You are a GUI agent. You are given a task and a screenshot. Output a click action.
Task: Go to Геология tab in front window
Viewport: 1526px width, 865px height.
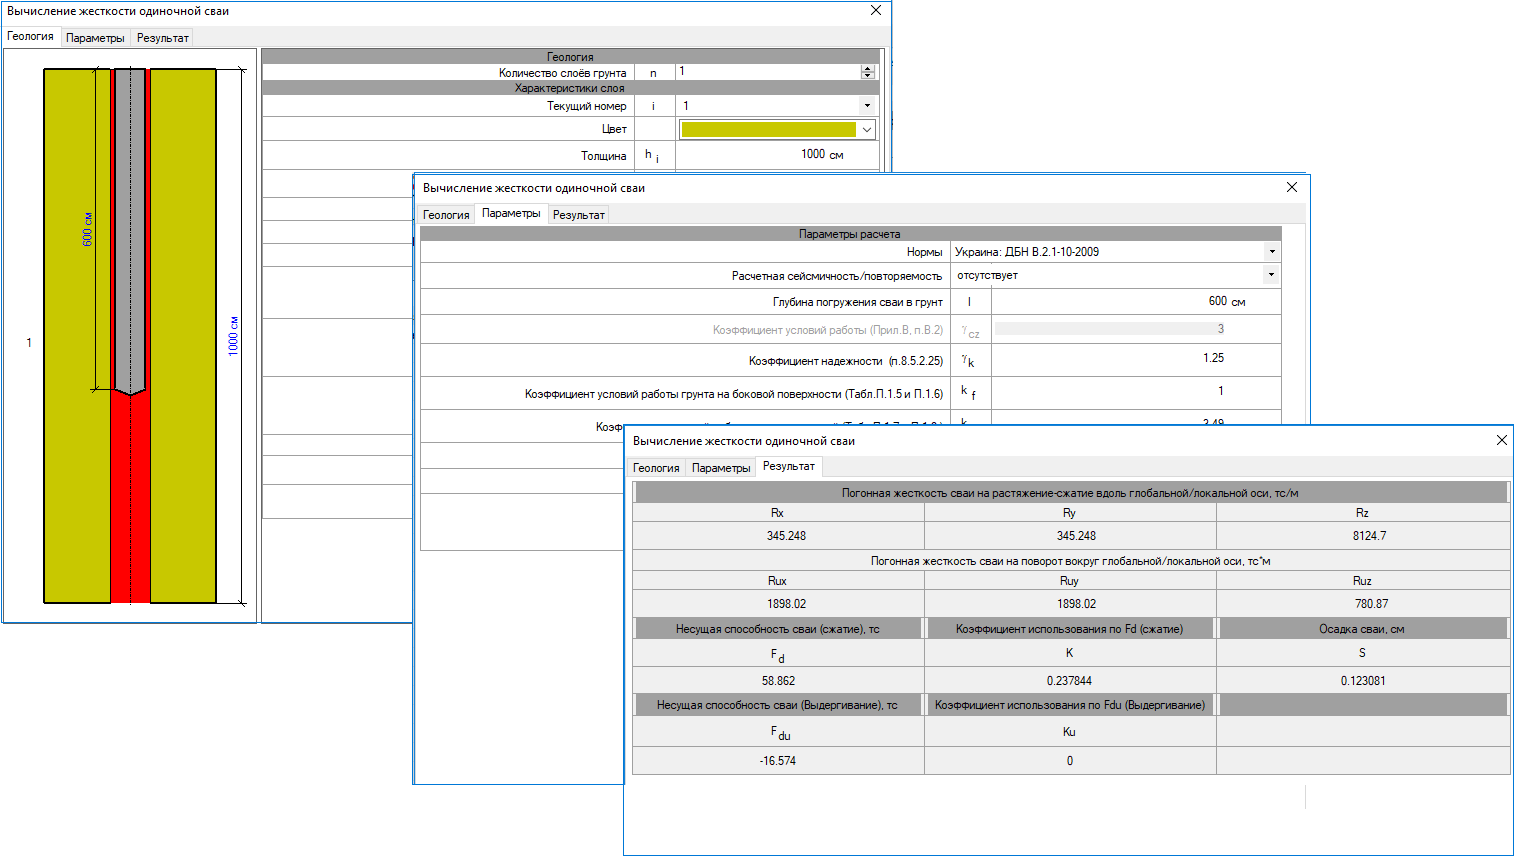coord(656,468)
